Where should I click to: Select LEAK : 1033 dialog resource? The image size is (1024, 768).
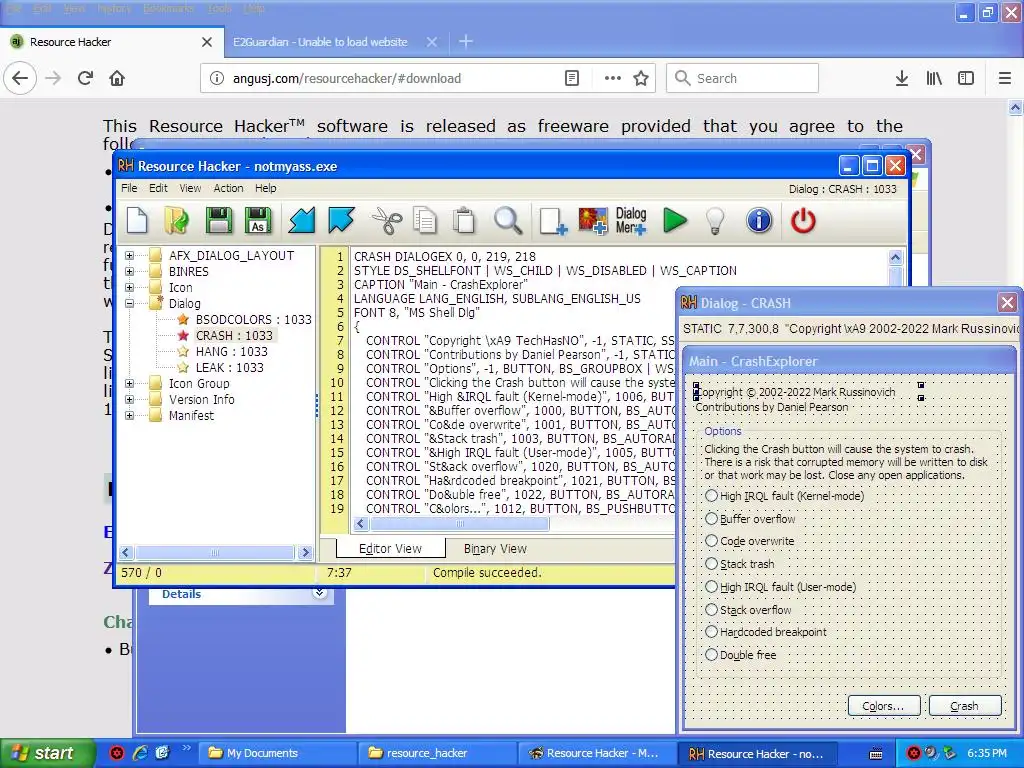[x=230, y=368]
